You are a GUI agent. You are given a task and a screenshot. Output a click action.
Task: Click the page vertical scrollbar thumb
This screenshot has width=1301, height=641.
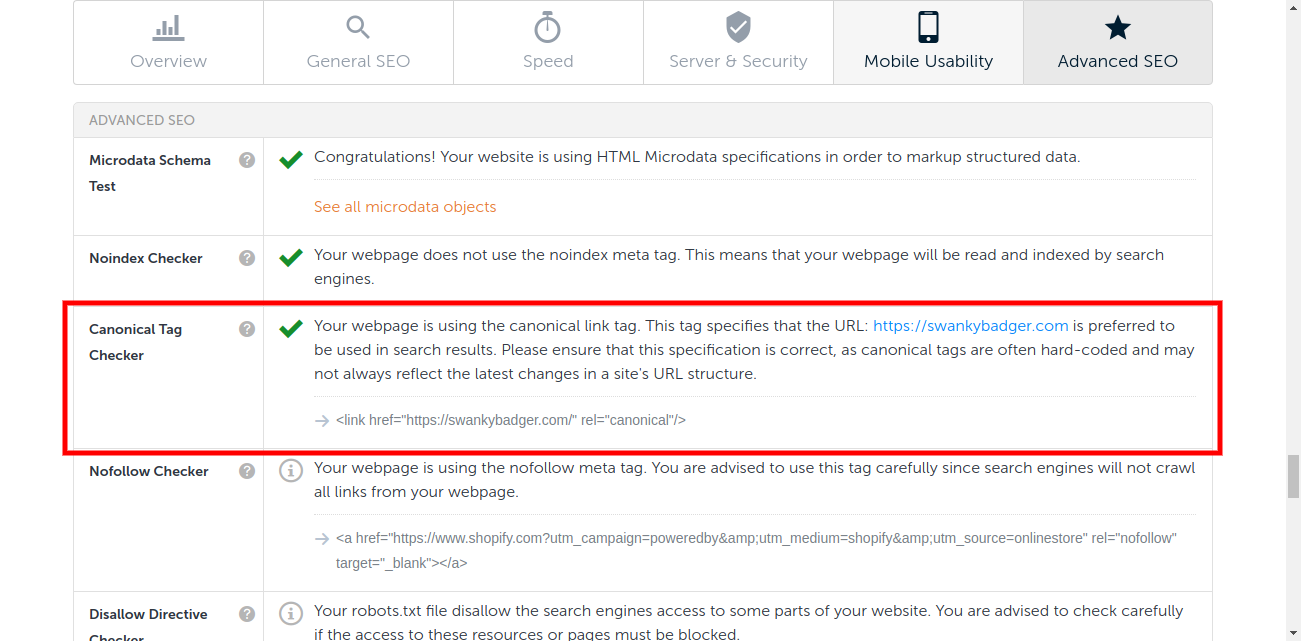(1292, 477)
